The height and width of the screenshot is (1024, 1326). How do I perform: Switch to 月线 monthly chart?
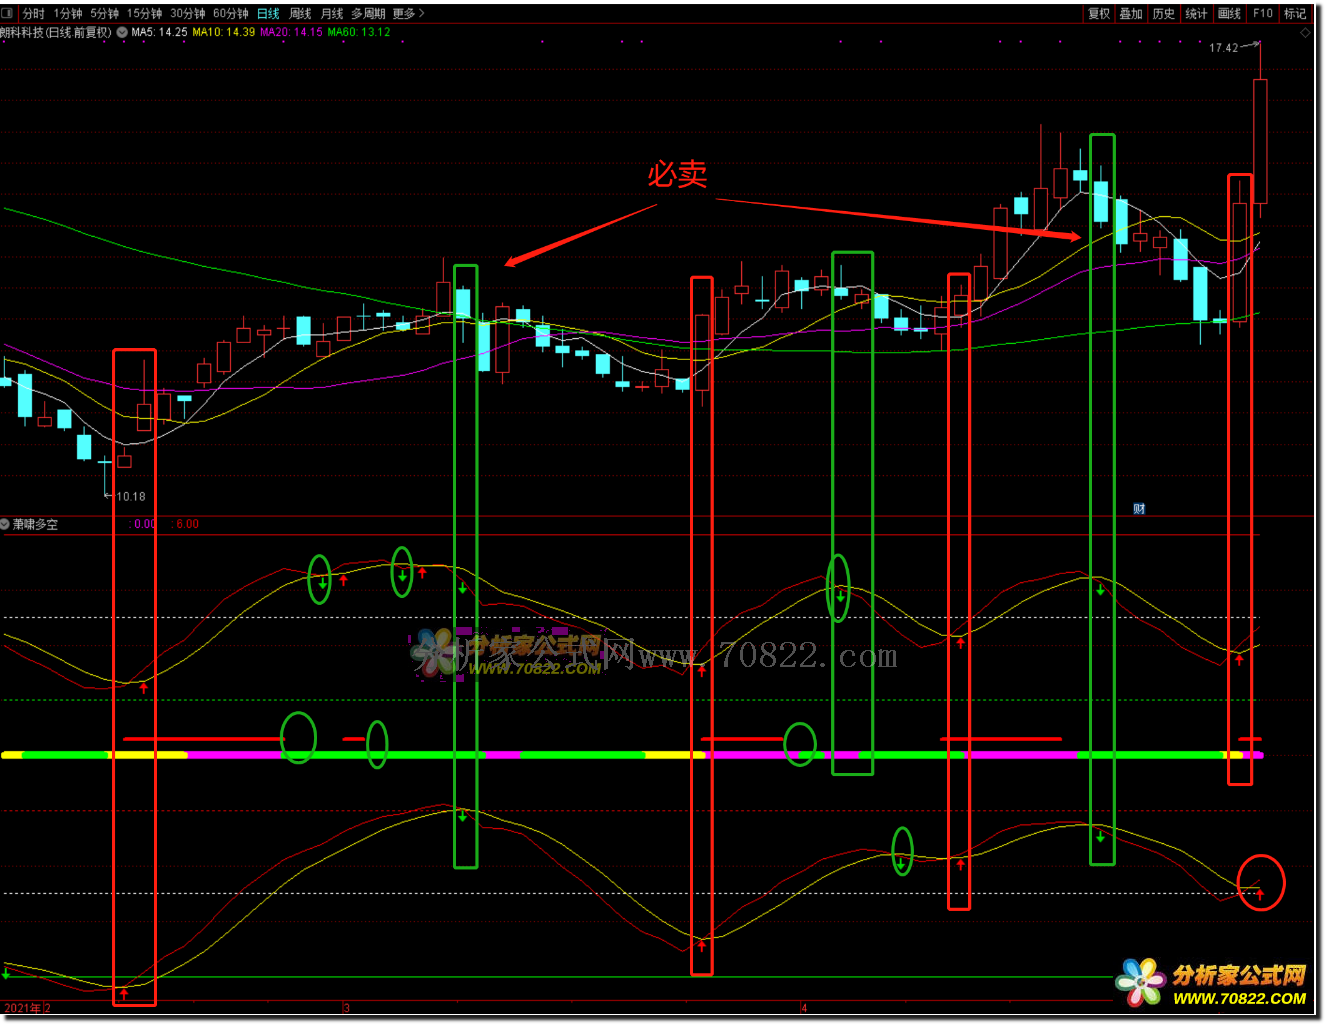pos(332,14)
